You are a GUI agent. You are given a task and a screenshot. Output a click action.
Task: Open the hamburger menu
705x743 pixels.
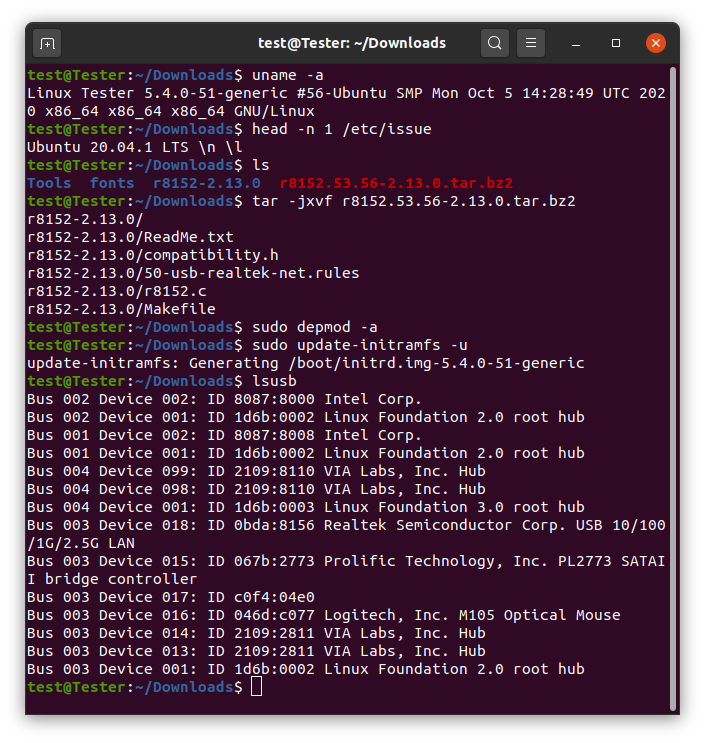[531, 43]
